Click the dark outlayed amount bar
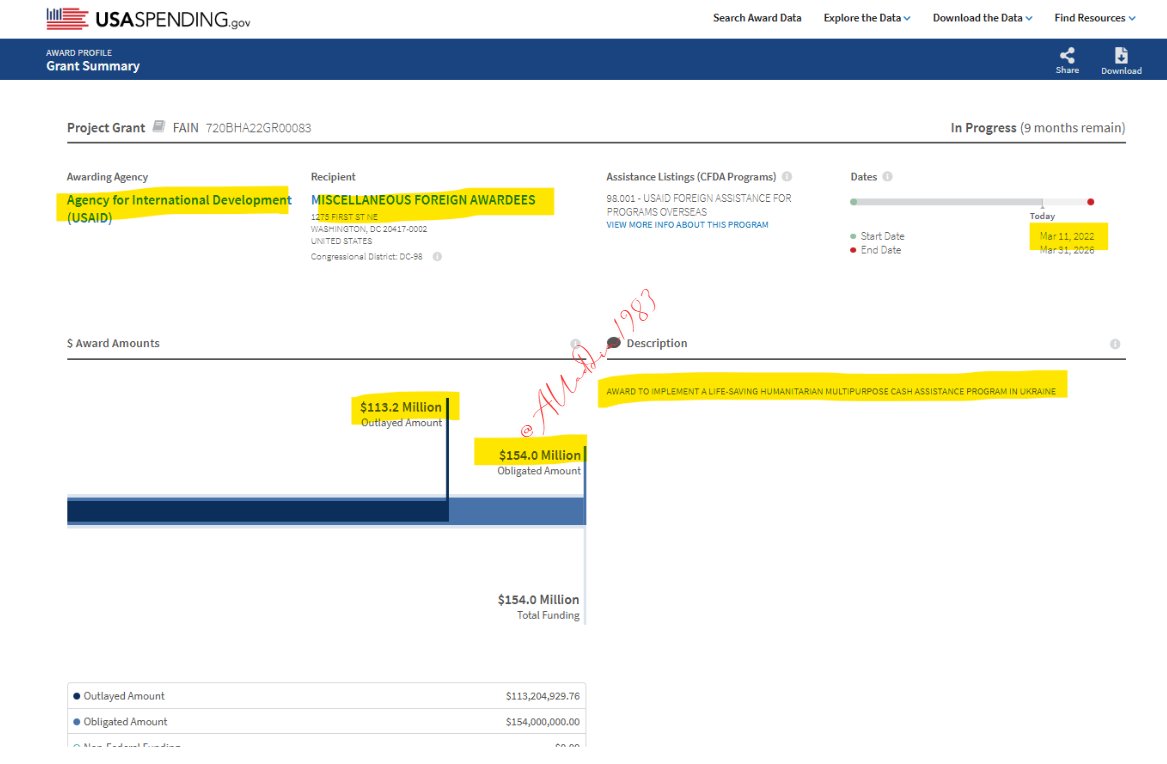The height and width of the screenshot is (764, 1167). pos(258,510)
